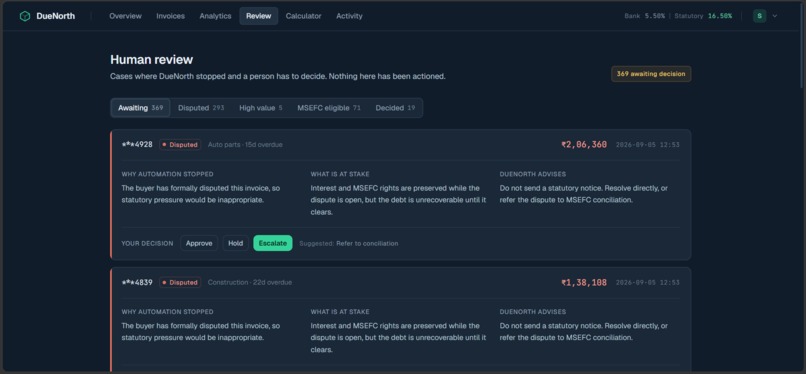The height and width of the screenshot is (374, 806).
Task: Switch to the Analytics tab
Action: (x=215, y=16)
